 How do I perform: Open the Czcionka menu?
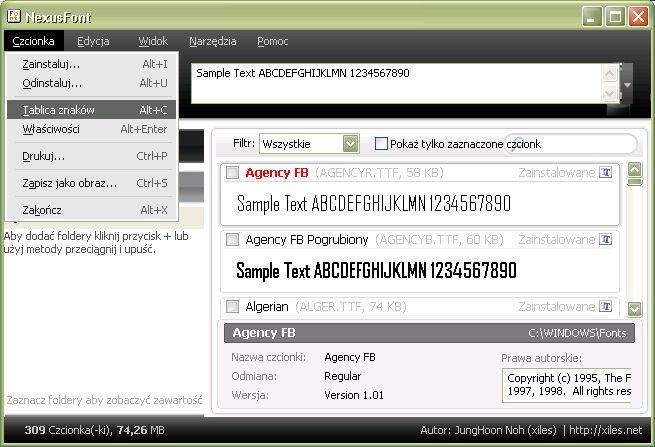point(33,41)
